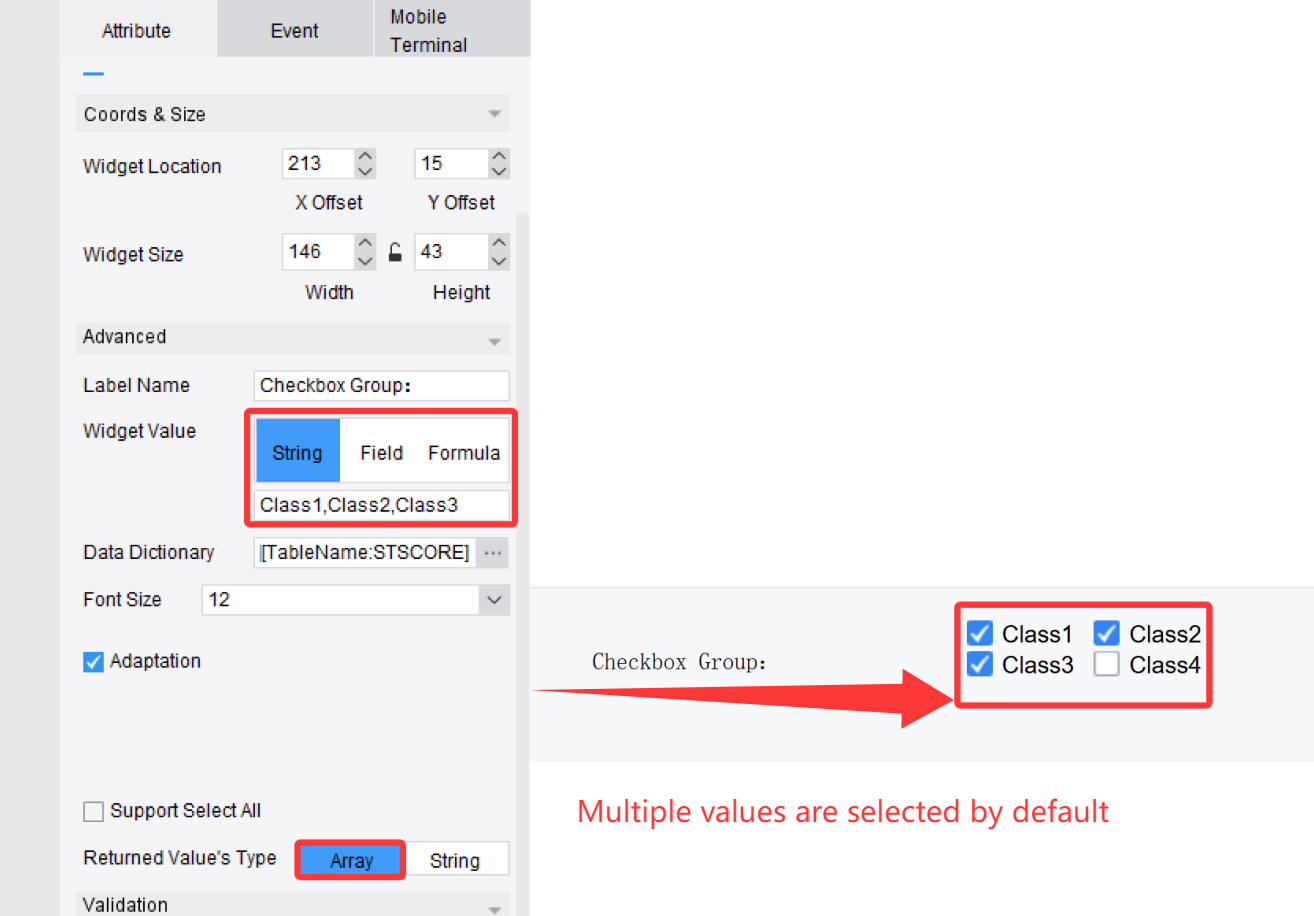Increase the widget Height value

coord(499,244)
